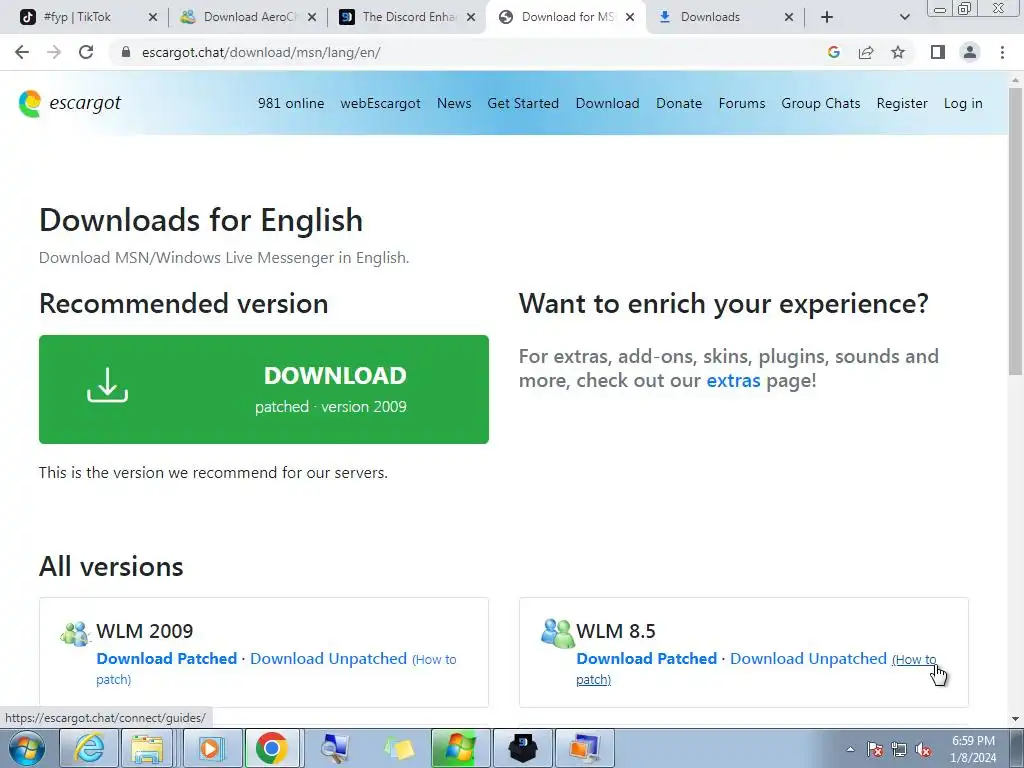
Task: Open the Windows Start button
Action: coord(27,748)
